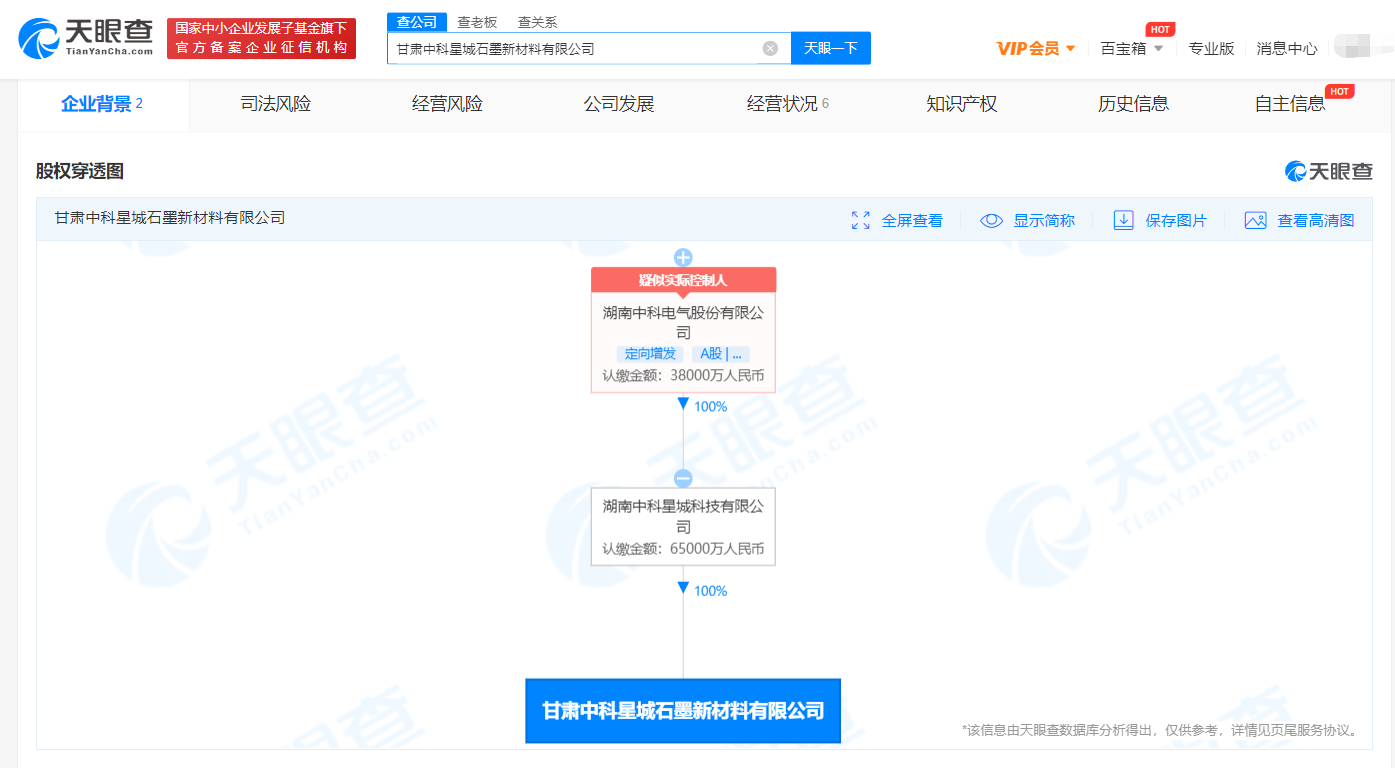Collapse 湖南中科星城科技 node with minus icon
The width and height of the screenshot is (1395, 768).
(x=683, y=478)
